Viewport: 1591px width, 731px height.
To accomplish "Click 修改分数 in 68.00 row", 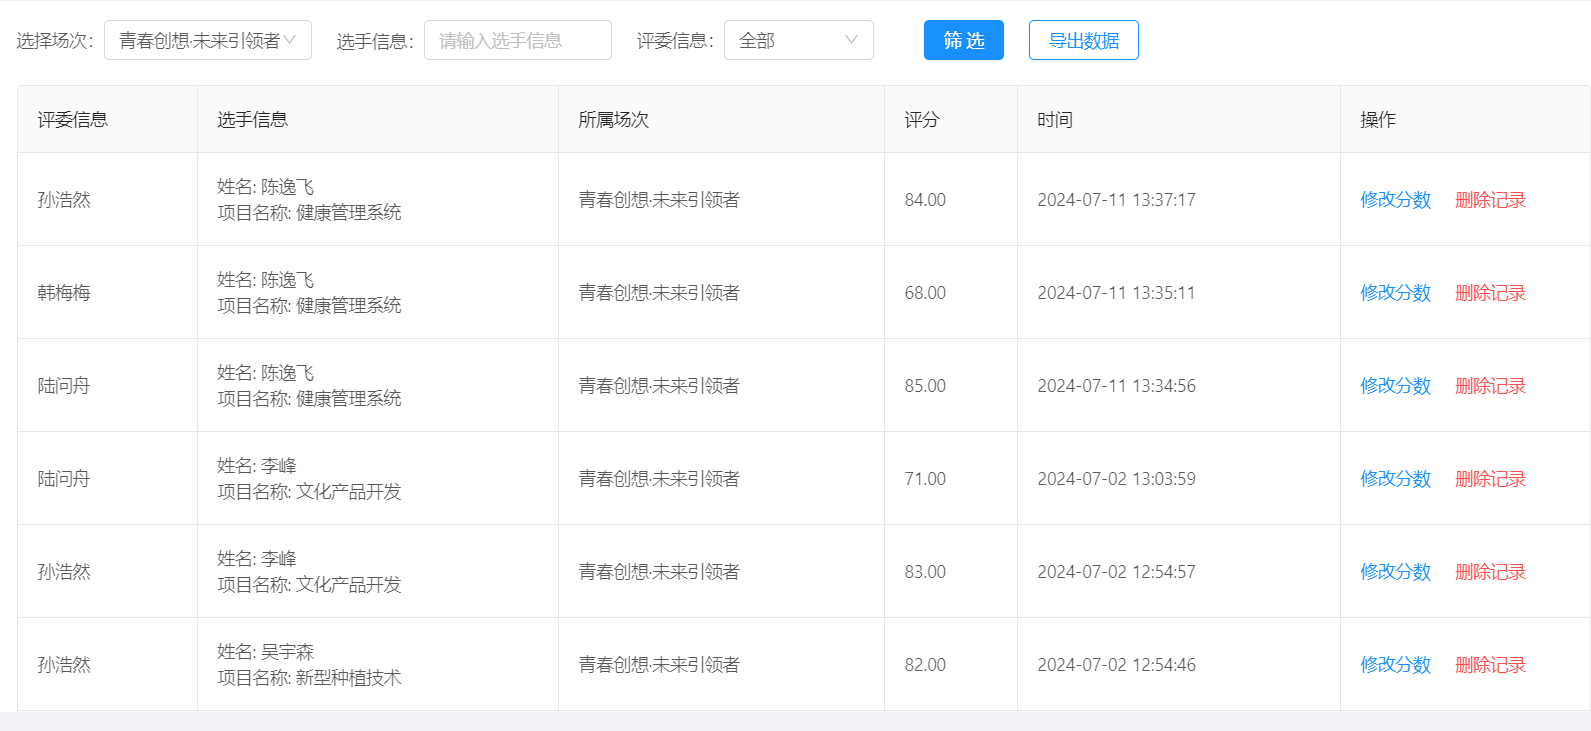I will click(x=1396, y=293).
